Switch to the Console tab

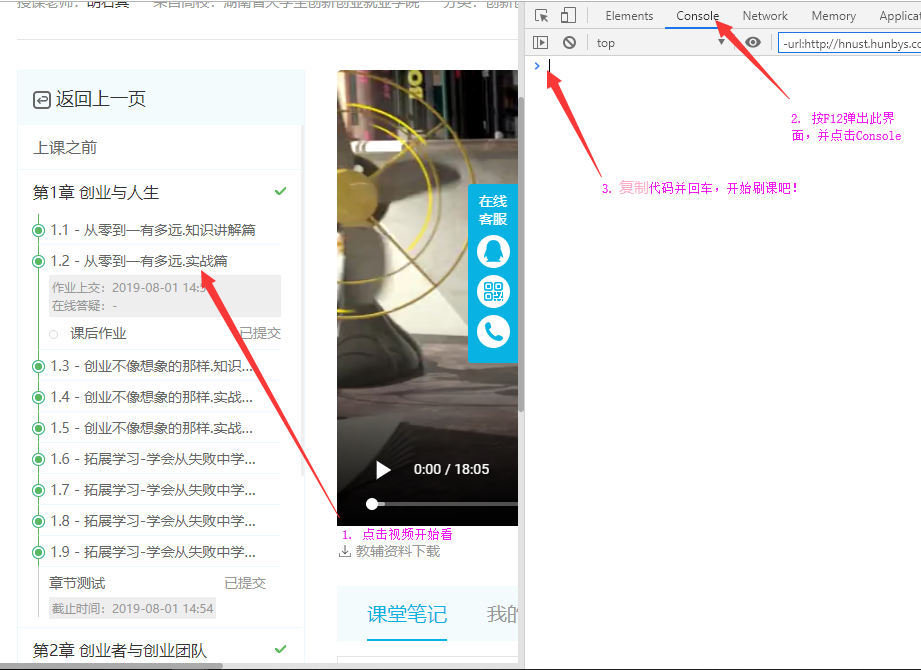697,16
